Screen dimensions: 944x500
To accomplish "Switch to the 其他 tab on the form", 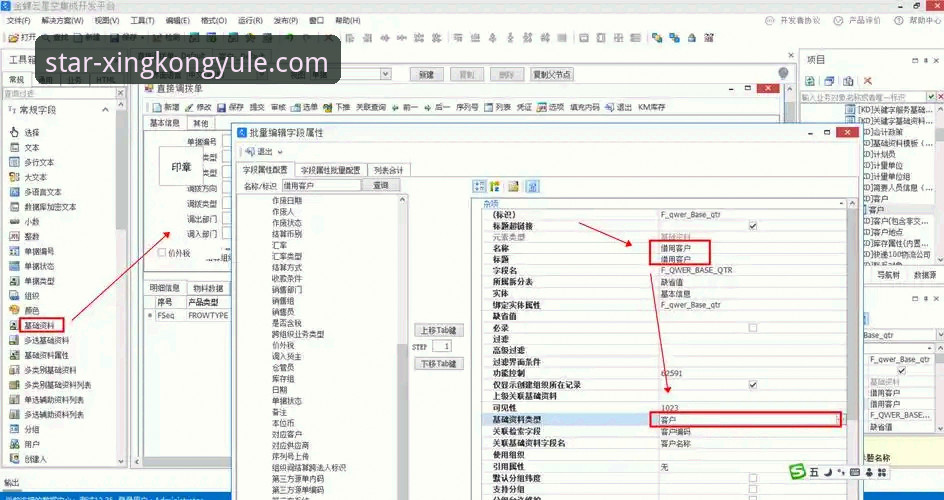I will pos(200,123).
